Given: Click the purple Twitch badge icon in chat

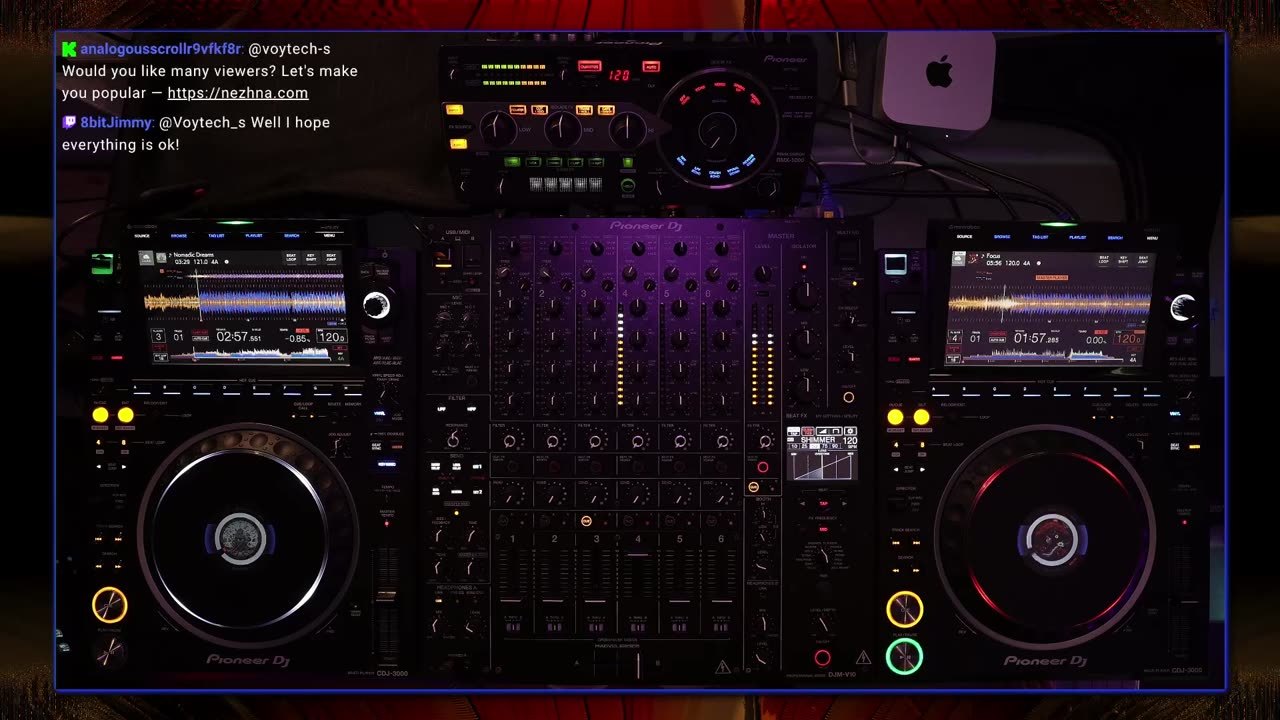Looking at the screenshot, I should click(69, 122).
